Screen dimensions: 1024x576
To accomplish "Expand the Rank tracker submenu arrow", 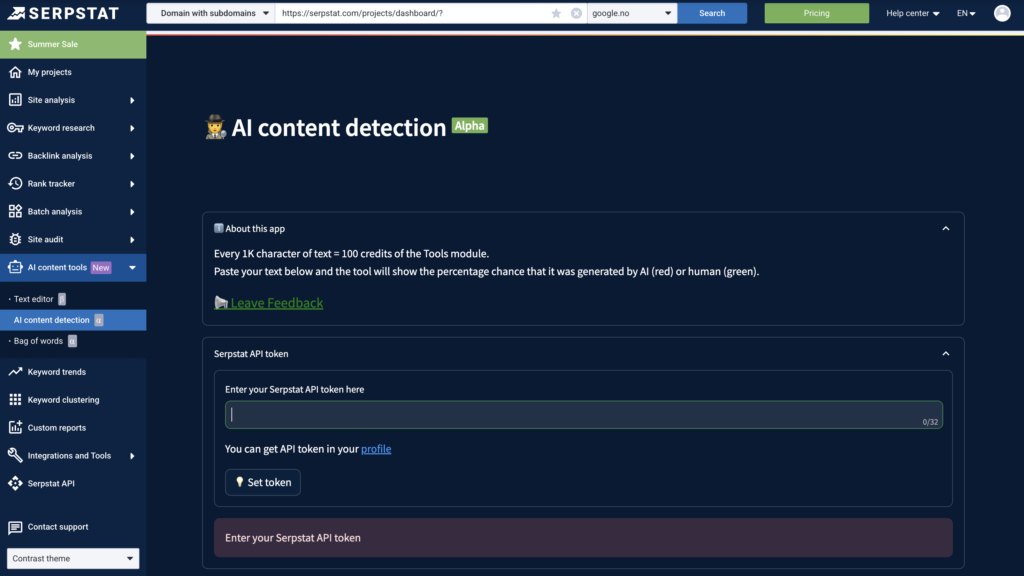I will point(132,184).
